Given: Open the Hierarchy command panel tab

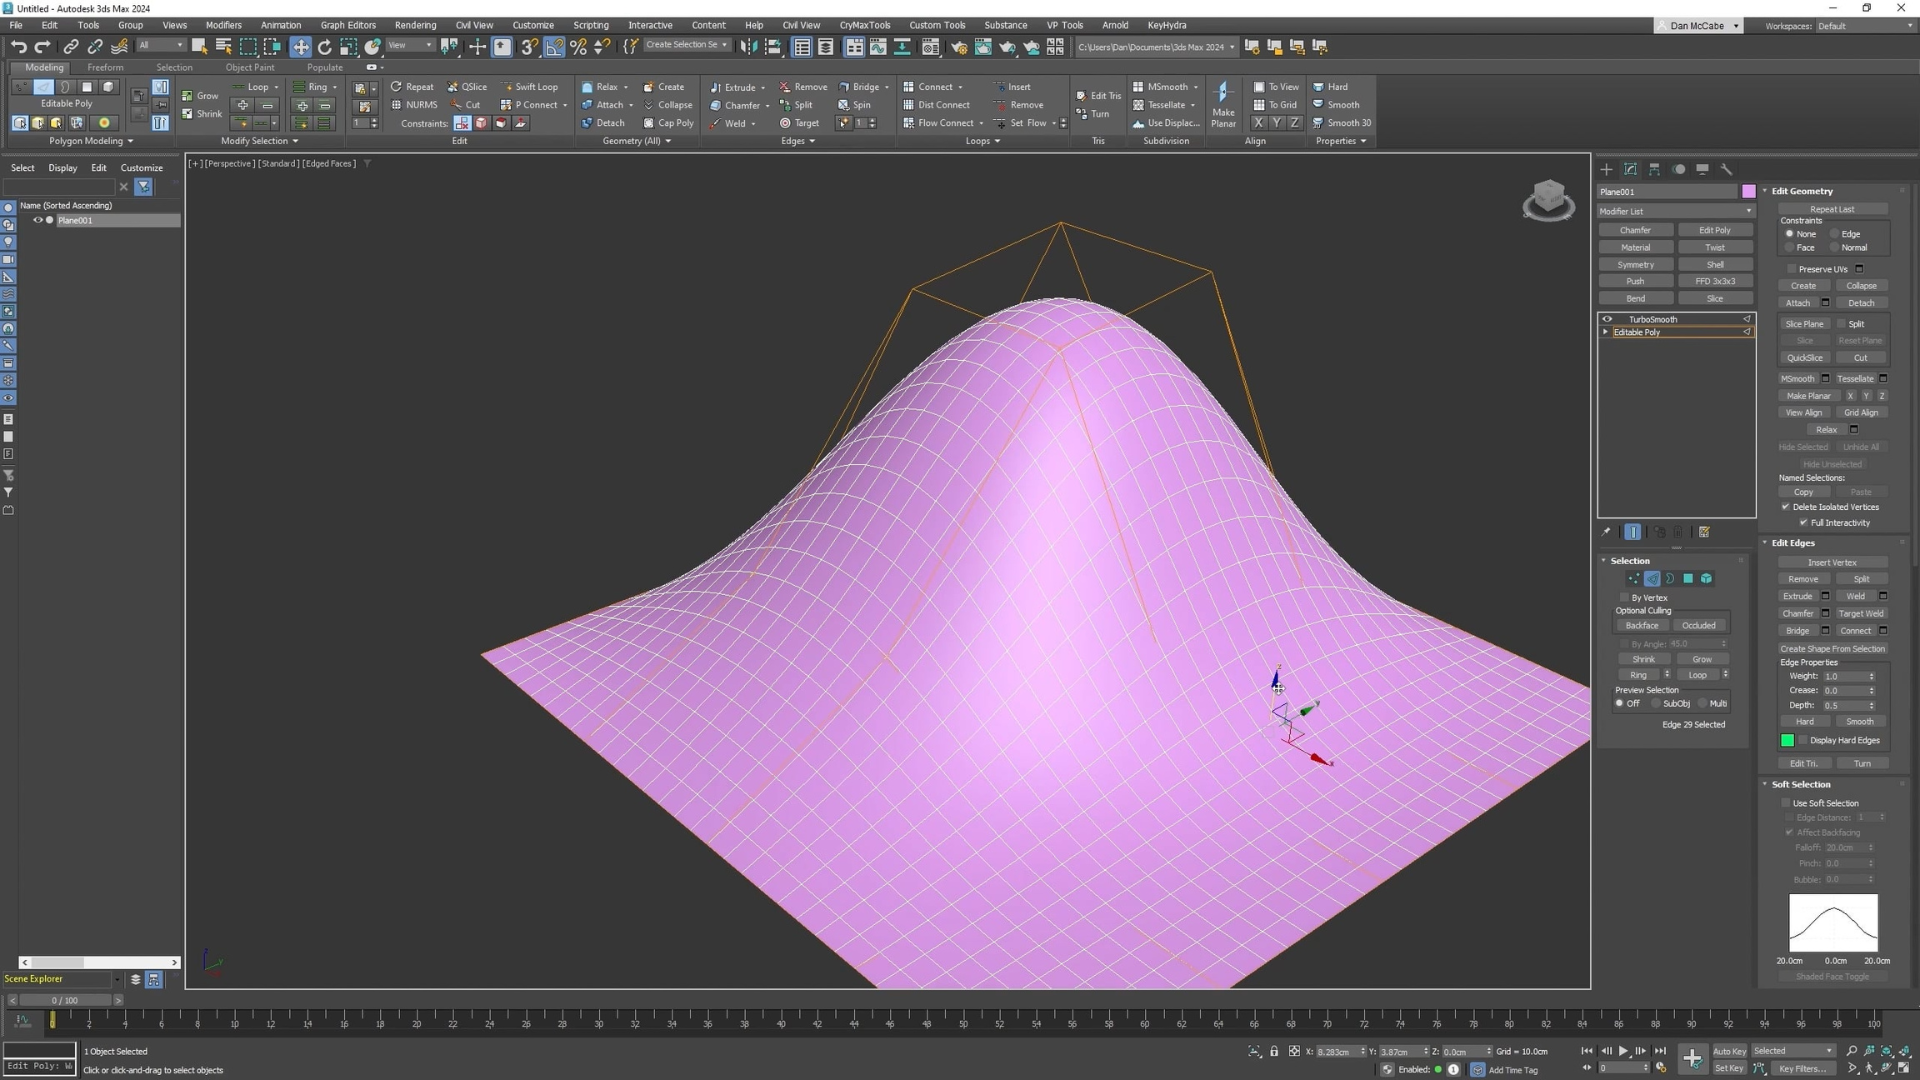Looking at the screenshot, I should coord(1655,169).
